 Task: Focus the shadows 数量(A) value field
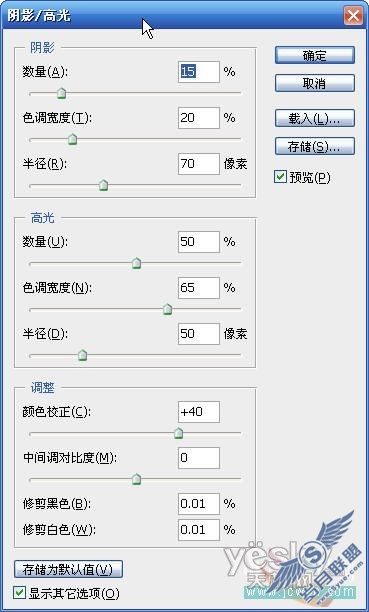click(x=199, y=72)
